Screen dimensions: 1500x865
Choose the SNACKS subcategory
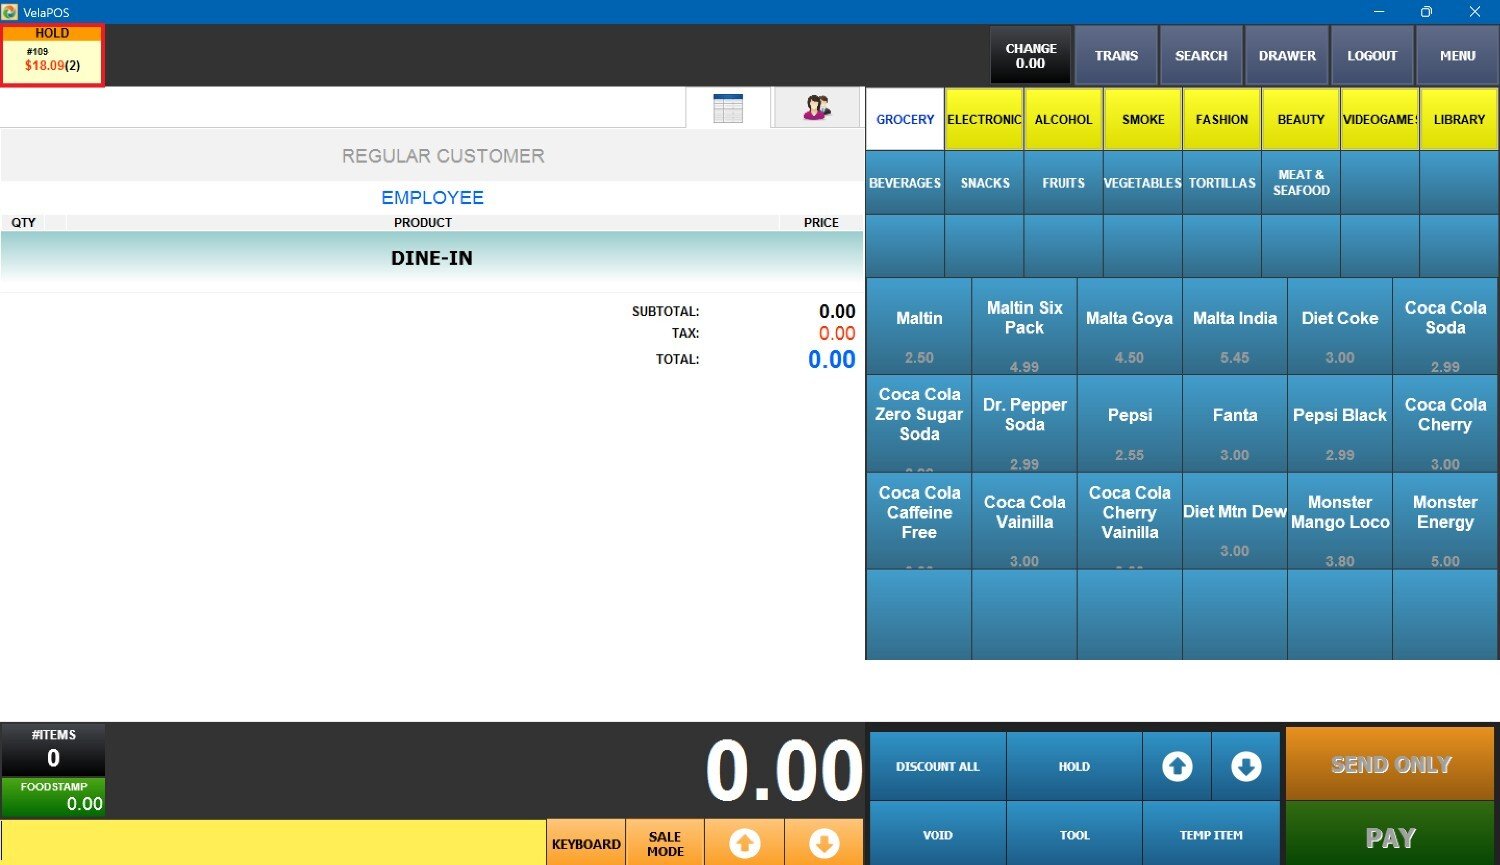pos(985,183)
